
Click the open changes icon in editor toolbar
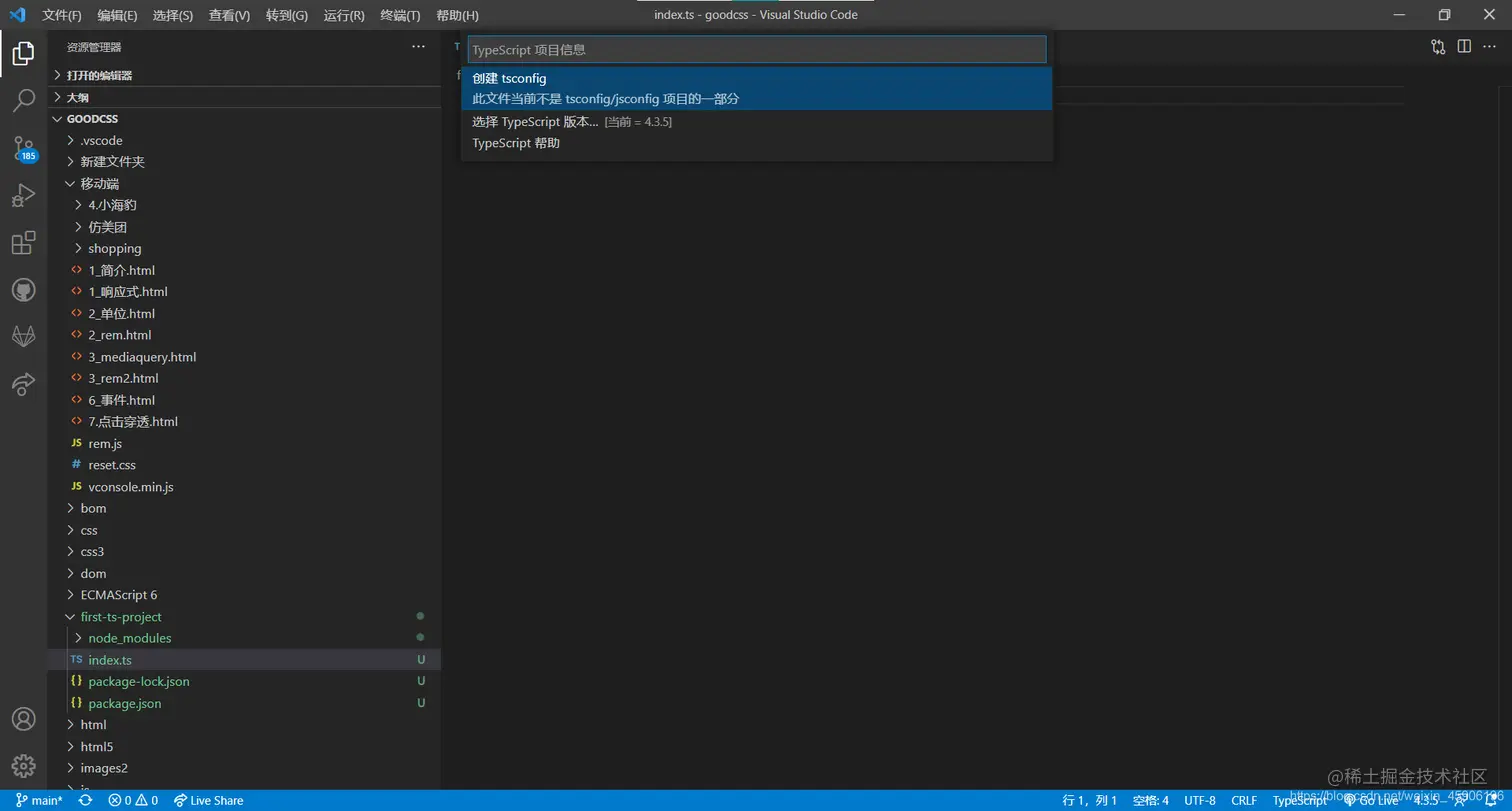[1438, 46]
